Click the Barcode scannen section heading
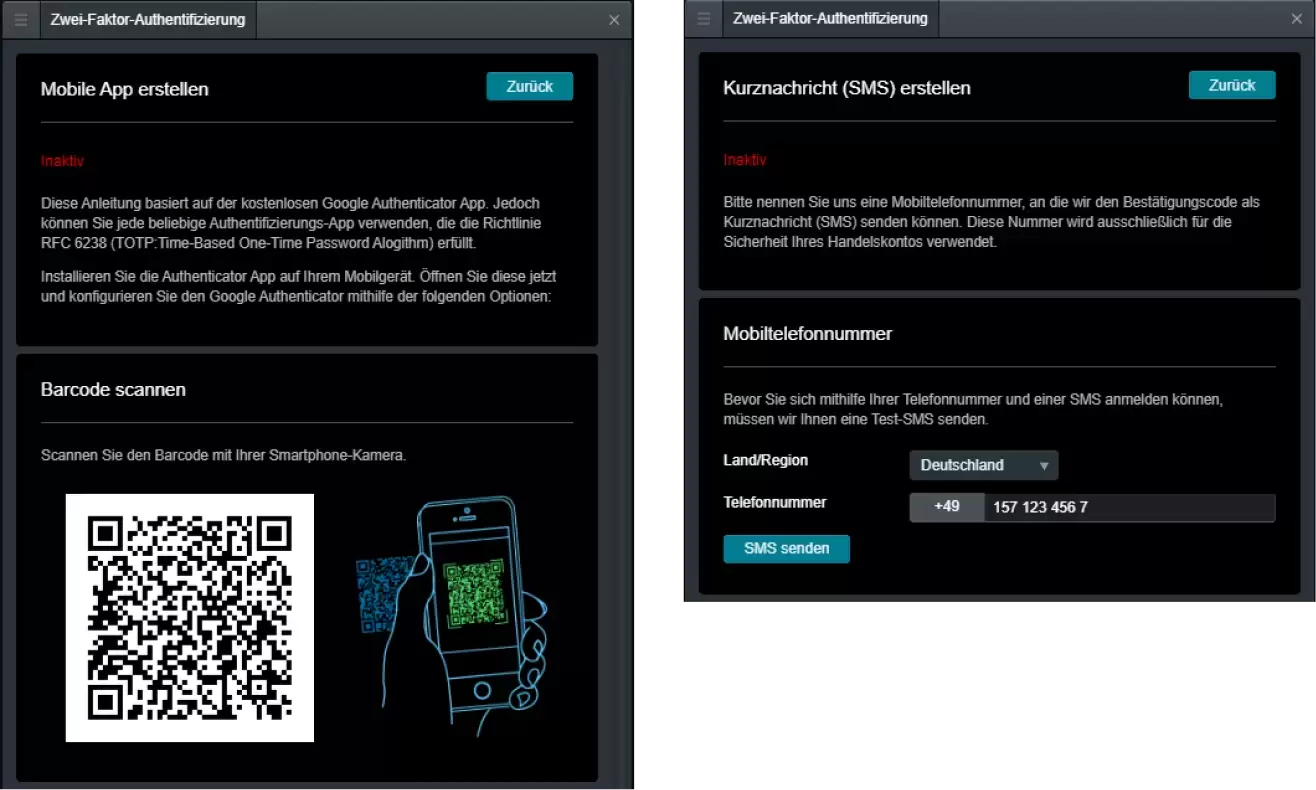The image size is (1316, 790). point(112,389)
